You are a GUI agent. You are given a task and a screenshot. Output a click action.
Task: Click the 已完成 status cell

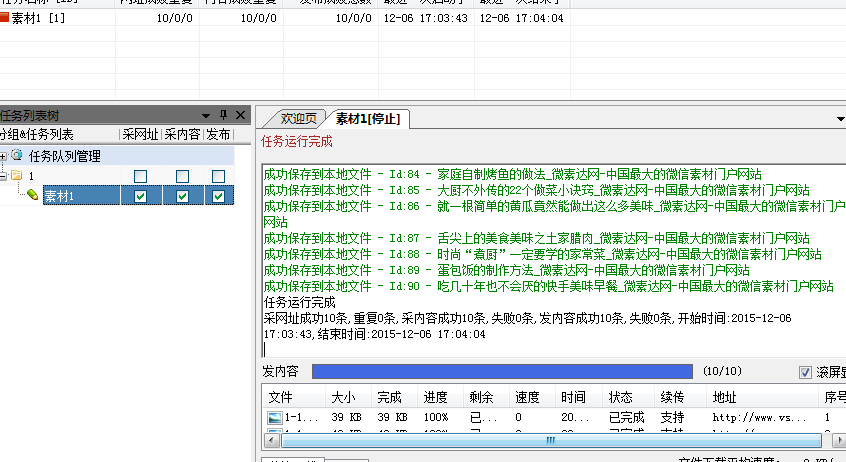pos(626,417)
